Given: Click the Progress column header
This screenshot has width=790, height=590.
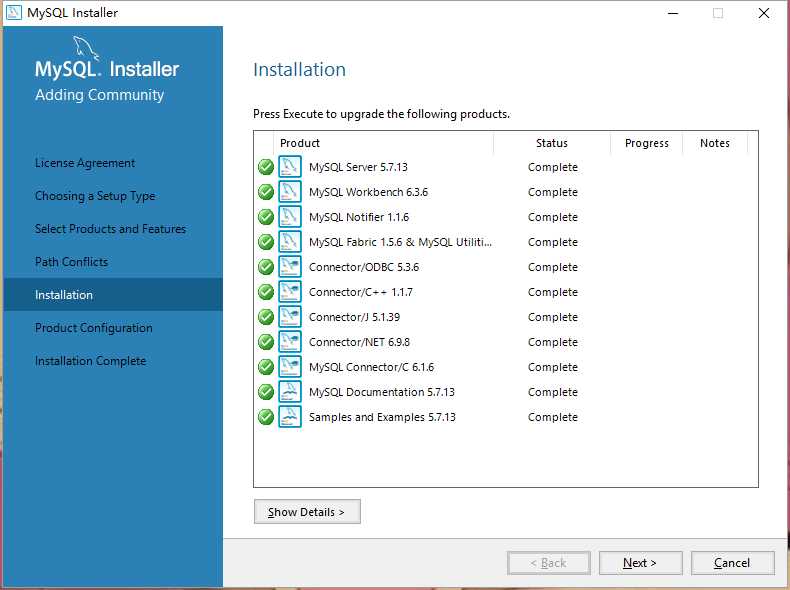Looking at the screenshot, I should pyautogui.click(x=646, y=143).
